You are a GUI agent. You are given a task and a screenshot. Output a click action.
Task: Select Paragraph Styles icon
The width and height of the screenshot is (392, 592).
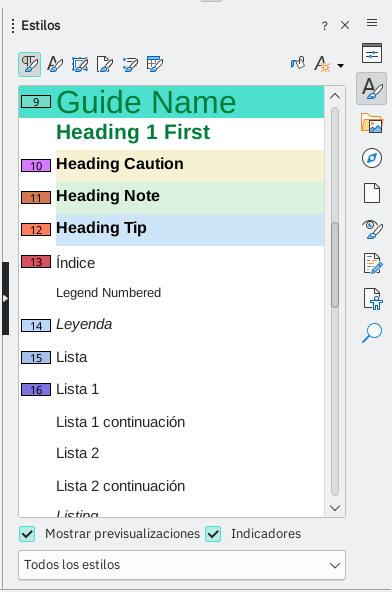click(29, 64)
